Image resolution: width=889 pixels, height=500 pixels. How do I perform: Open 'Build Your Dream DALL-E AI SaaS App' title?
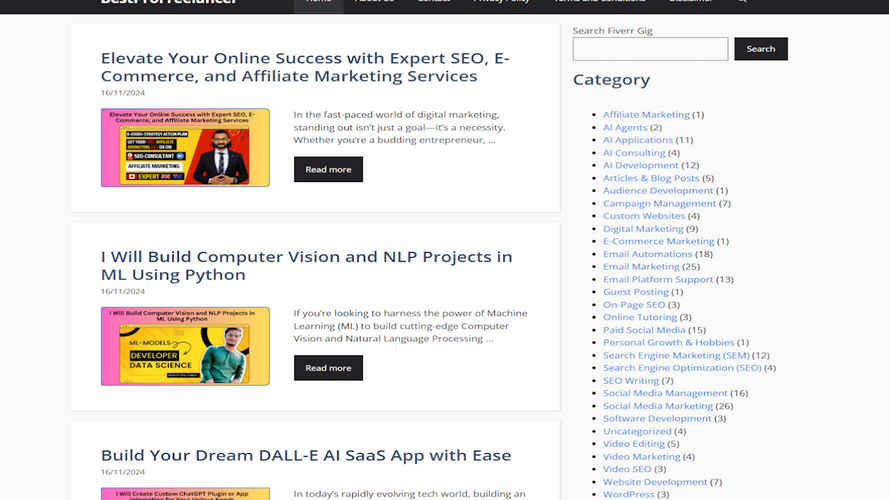pyautogui.click(x=306, y=455)
